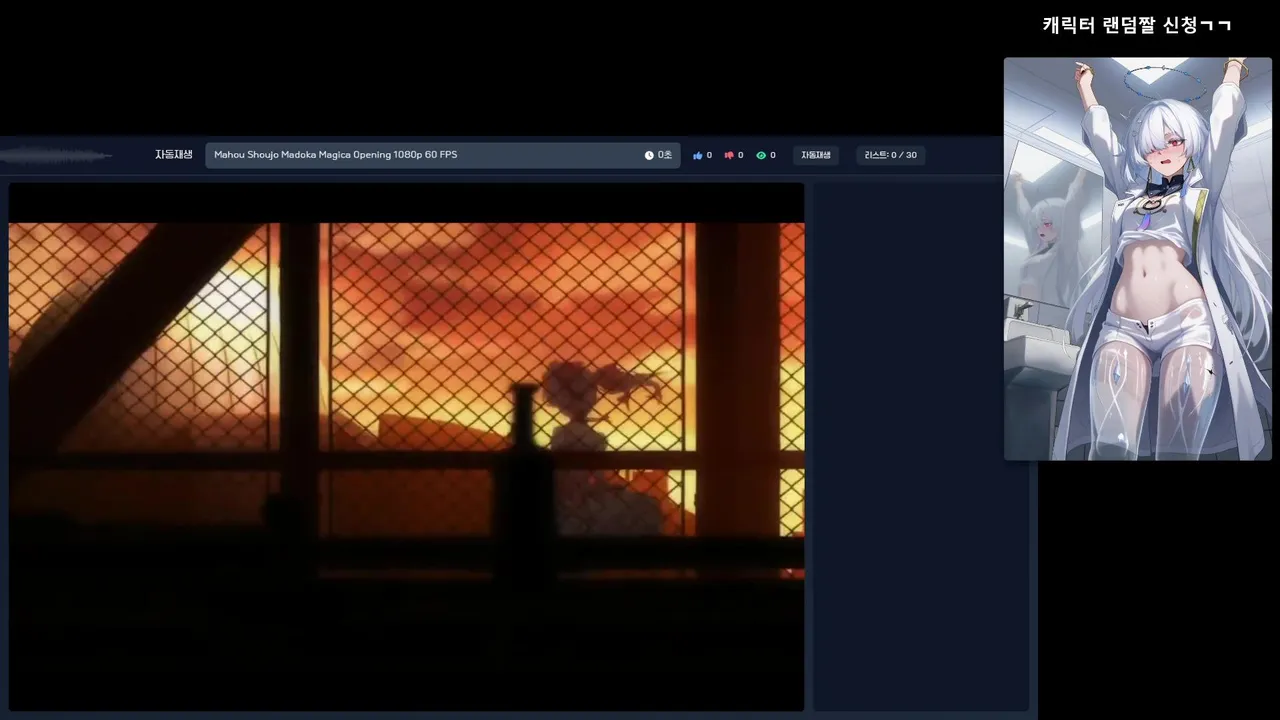Click the white-haired character image on right

point(1138,259)
